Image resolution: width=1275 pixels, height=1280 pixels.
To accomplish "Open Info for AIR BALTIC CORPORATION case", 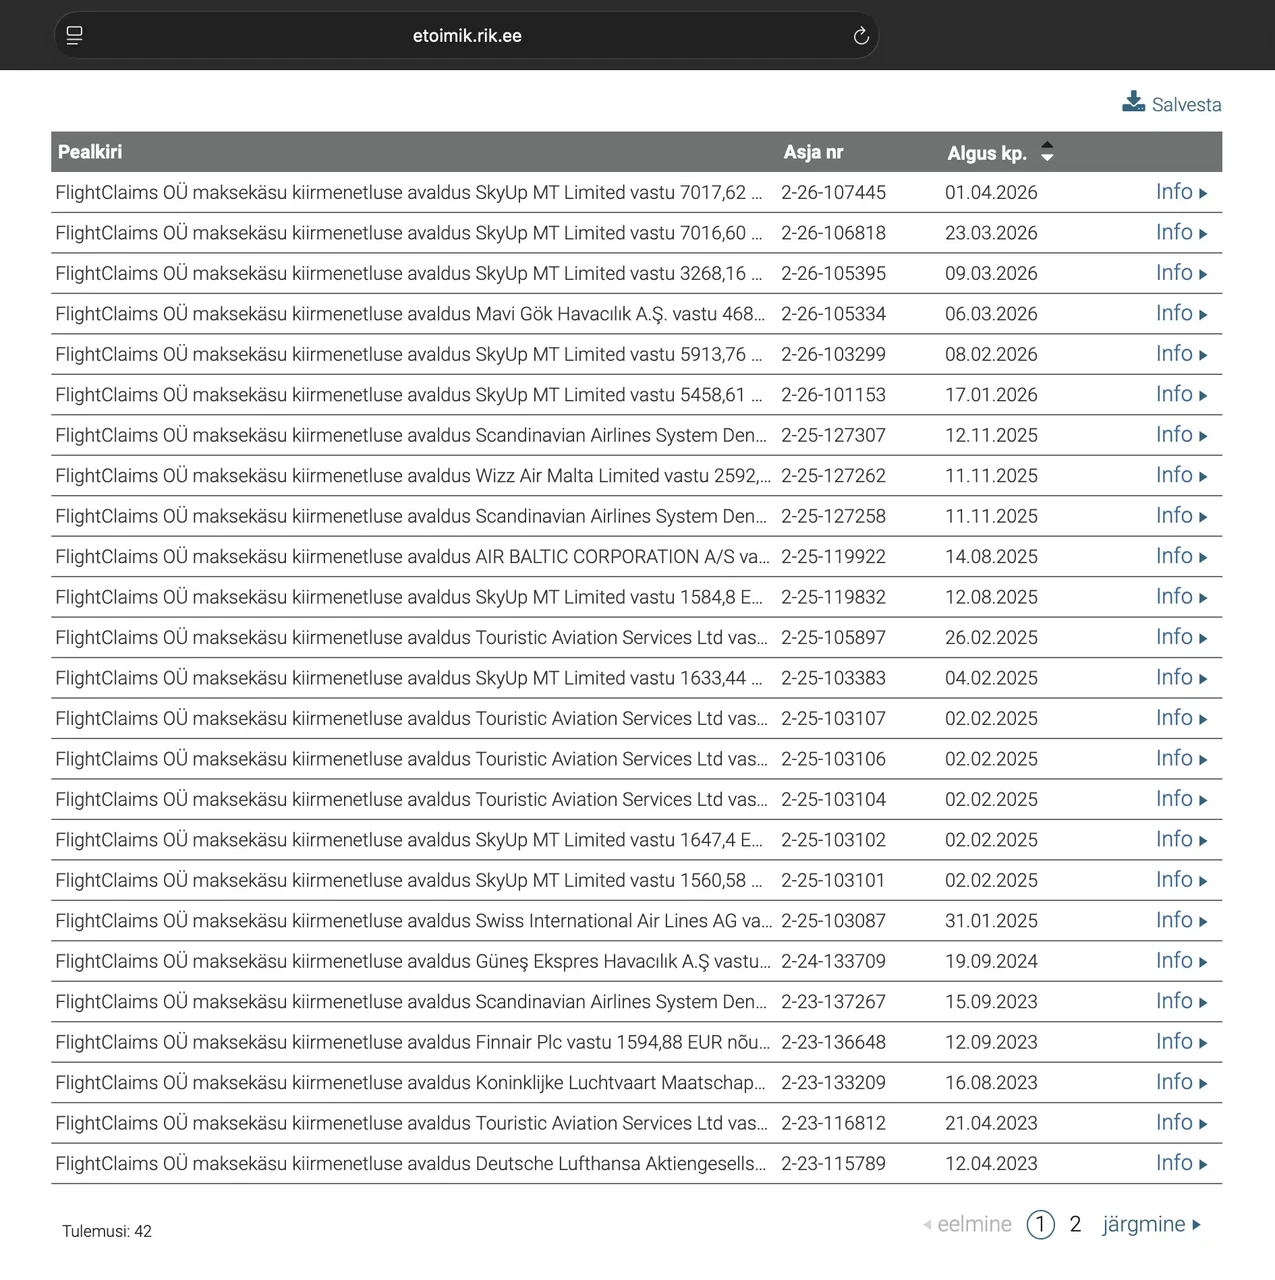I will [x=1180, y=557].
